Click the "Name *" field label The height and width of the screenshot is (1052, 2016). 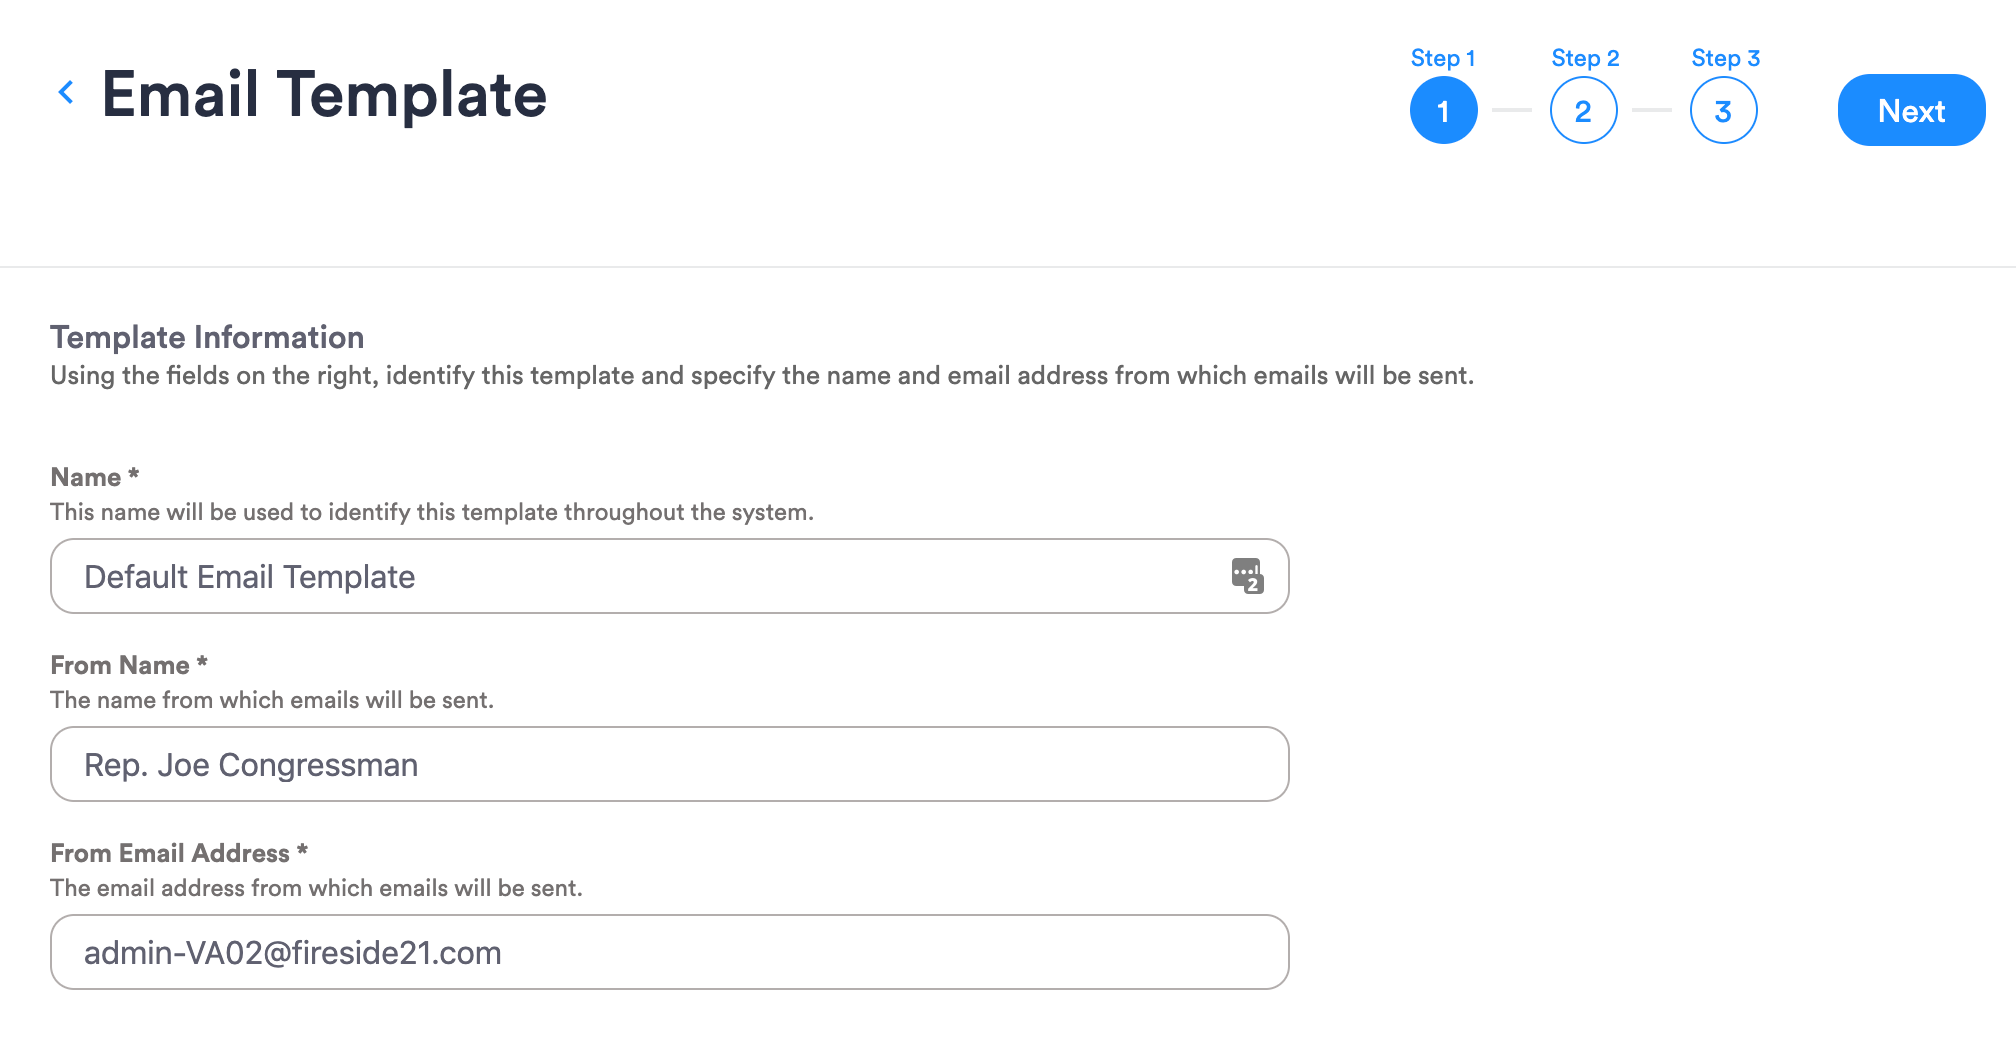pos(95,477)
